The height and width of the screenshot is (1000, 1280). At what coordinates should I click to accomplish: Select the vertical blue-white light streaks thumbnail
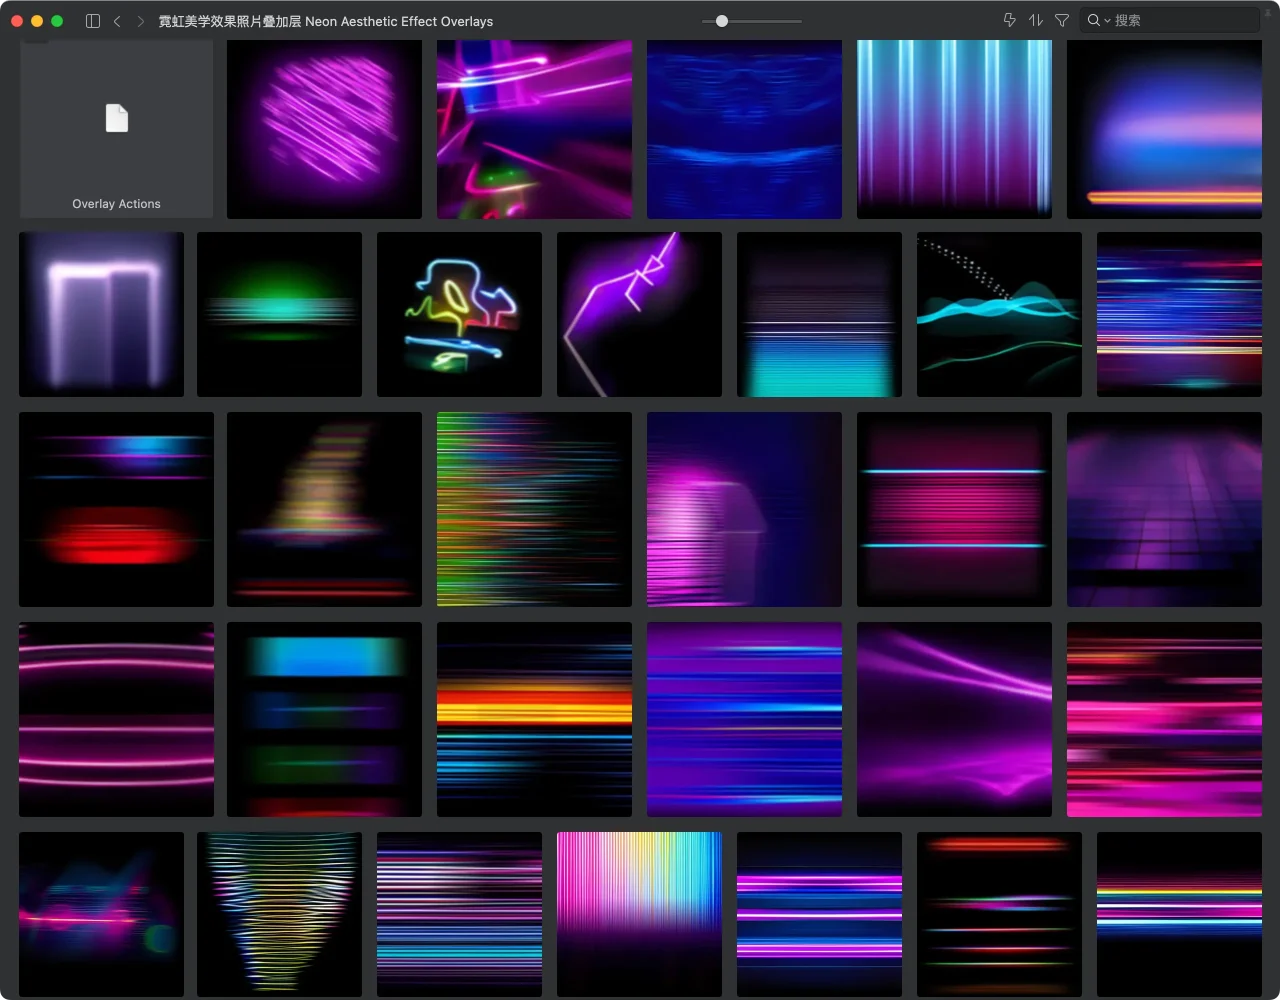click(954, 129)
